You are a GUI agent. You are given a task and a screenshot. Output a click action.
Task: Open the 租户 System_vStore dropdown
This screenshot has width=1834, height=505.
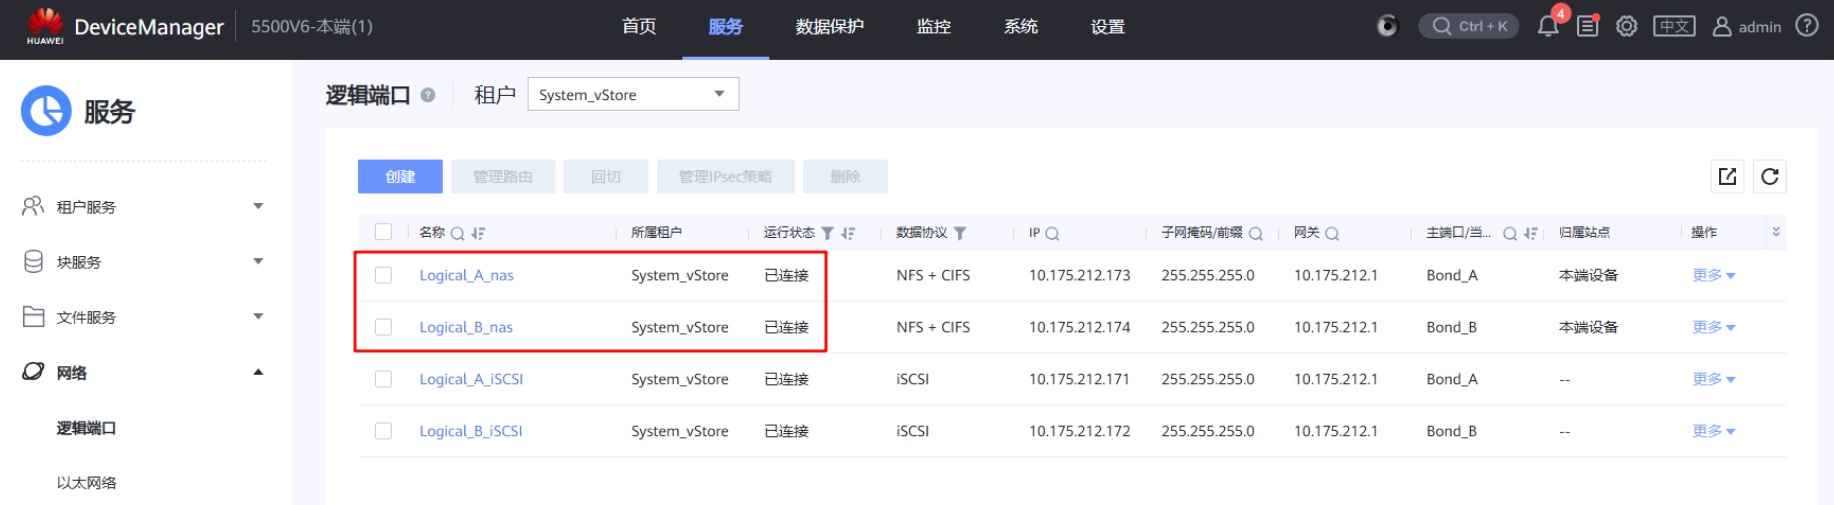[x=632, y=95]
